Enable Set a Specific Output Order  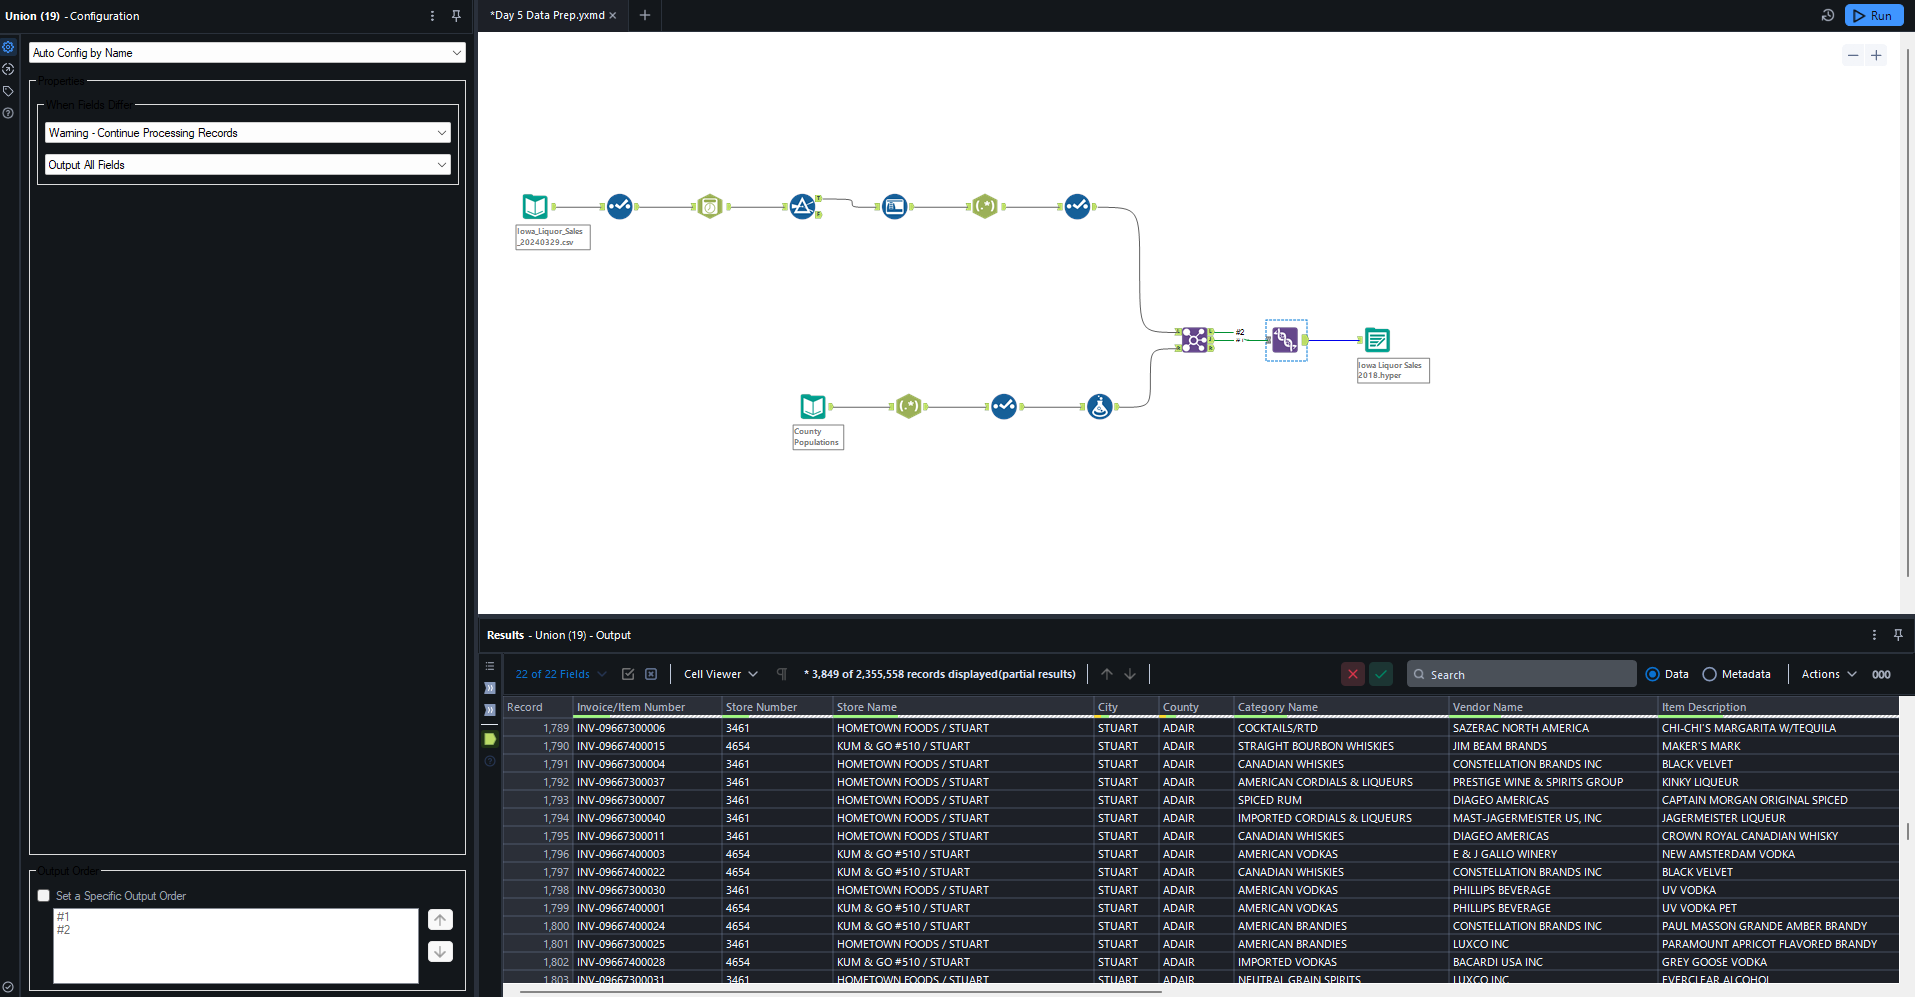[x=44, y=896]
